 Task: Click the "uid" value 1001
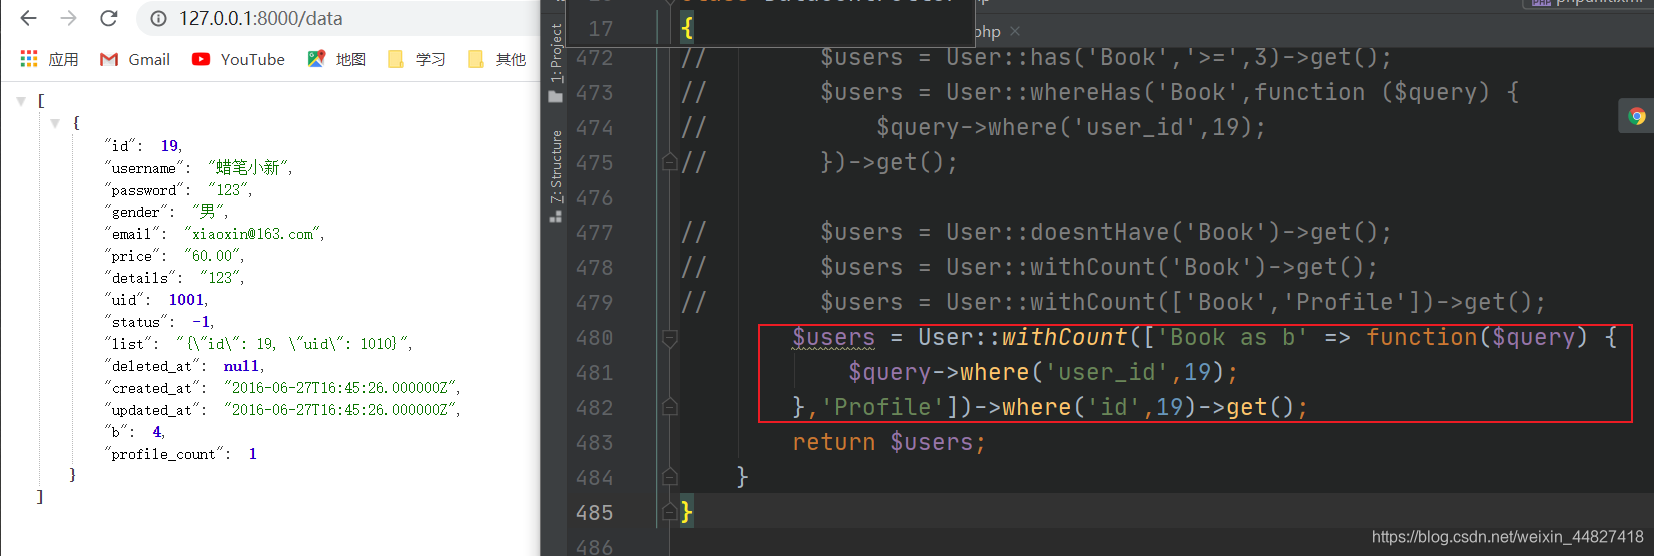(x=186, y=300)
